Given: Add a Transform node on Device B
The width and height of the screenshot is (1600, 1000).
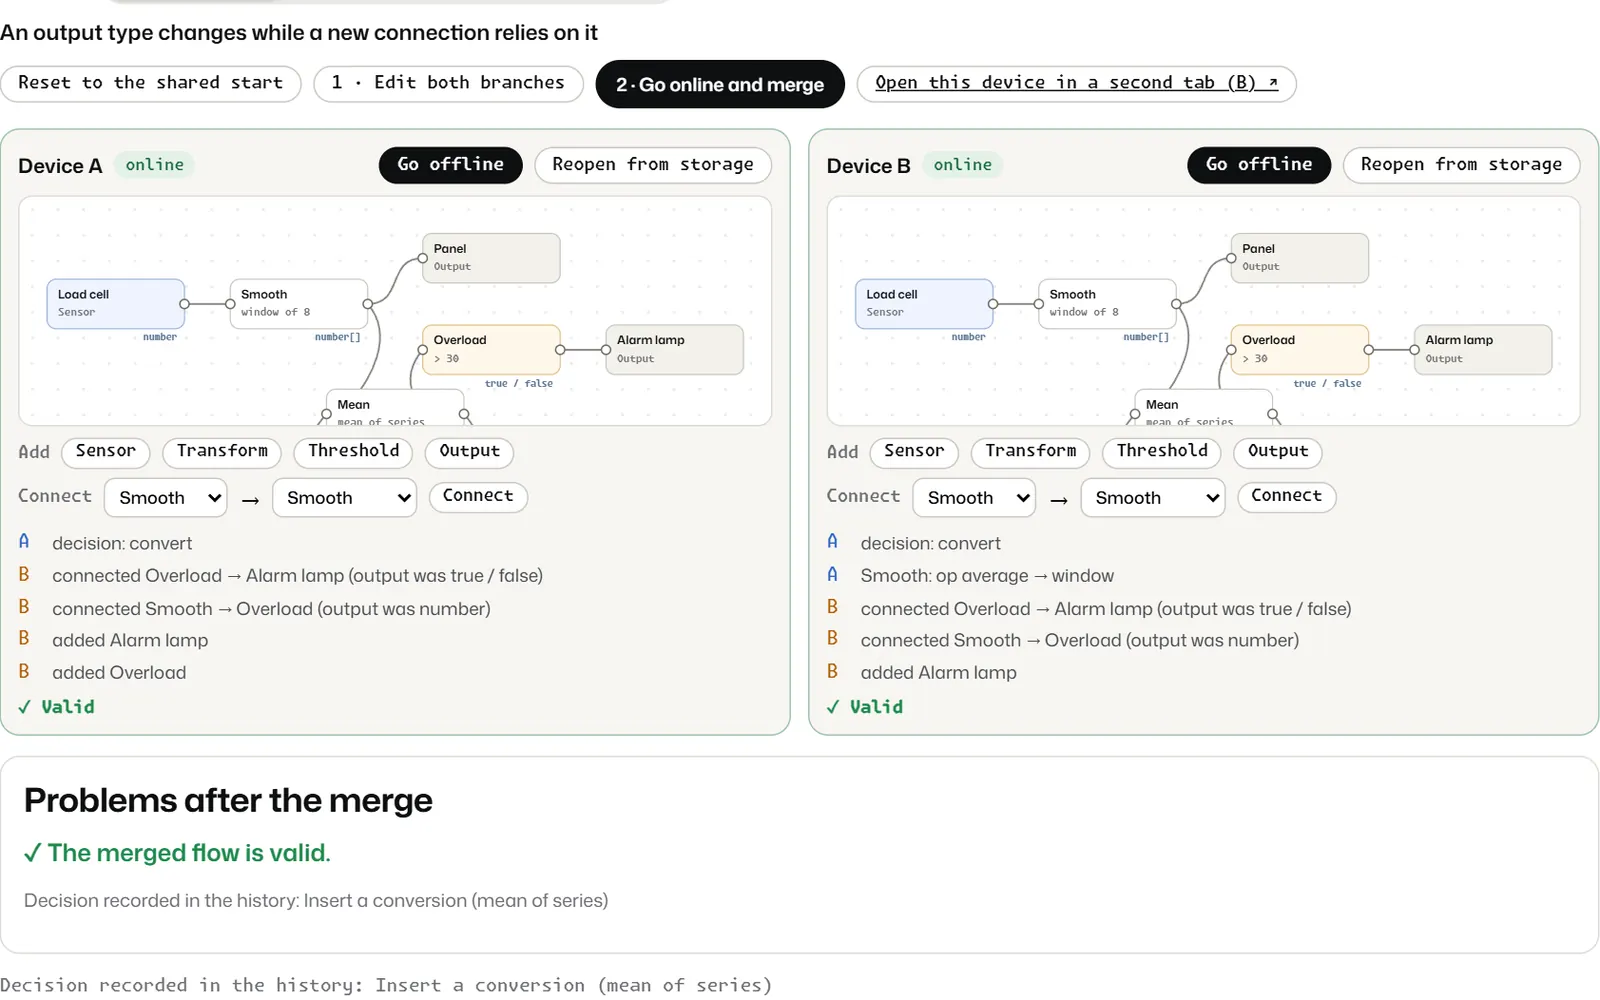Looking at the screenshot, I should coord(1031,452).
